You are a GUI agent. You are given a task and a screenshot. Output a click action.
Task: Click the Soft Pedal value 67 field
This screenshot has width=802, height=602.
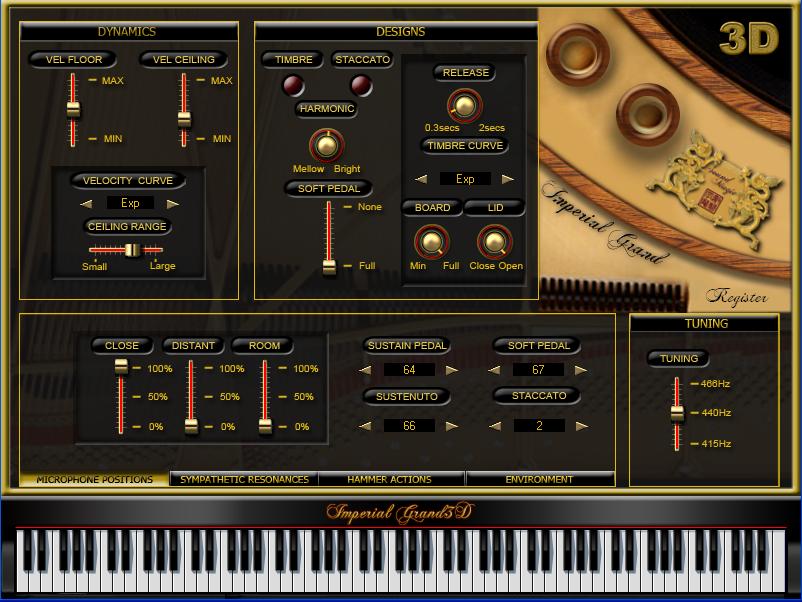point(538,369)
